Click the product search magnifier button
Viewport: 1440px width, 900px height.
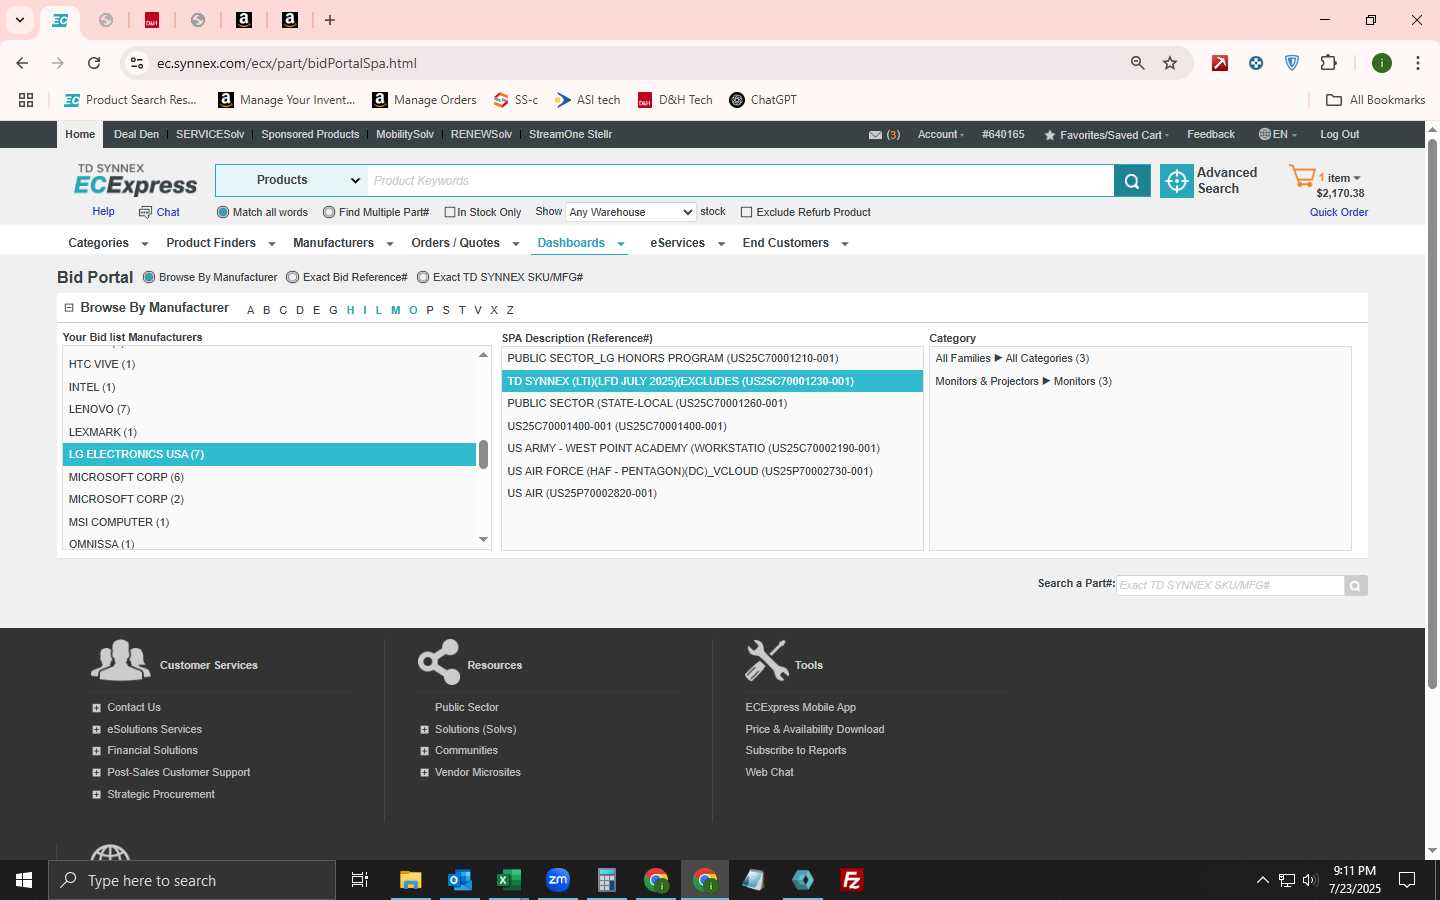coord(1132,181)
